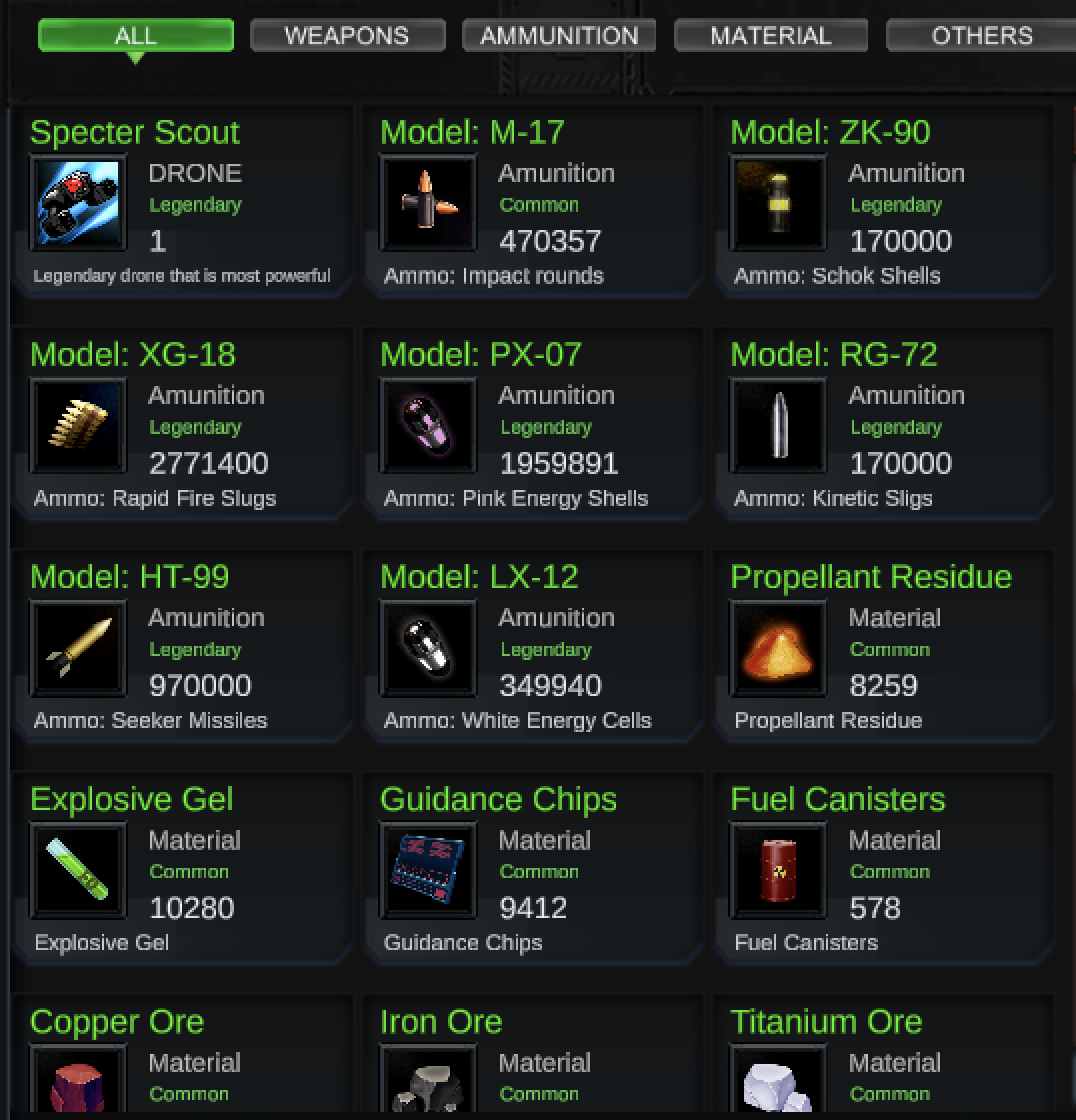
Task: Switch to the WEAPONS tab
Action: (x=347, y=35)
